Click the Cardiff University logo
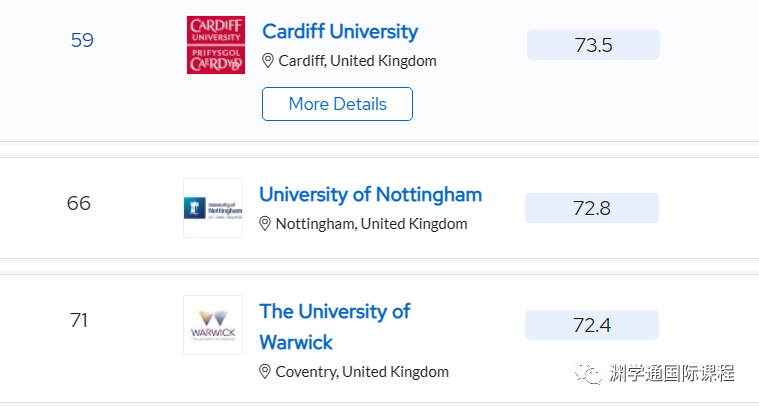This screenshot has width=759, height=406. [x=216, y=45]
